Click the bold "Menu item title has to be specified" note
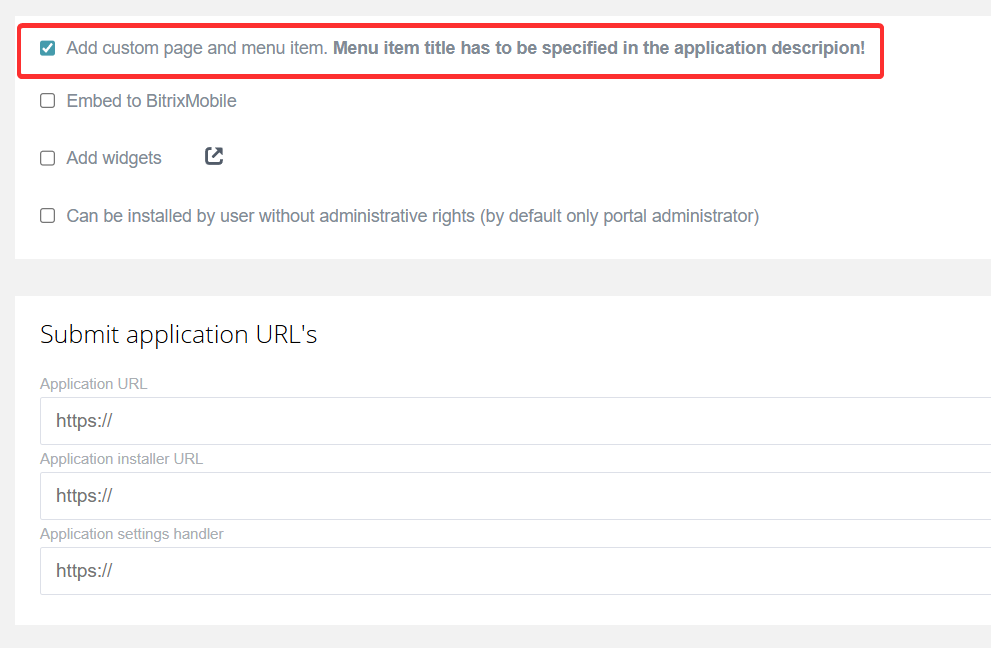Viewport: 991px width, 648px height. point(598,48)
